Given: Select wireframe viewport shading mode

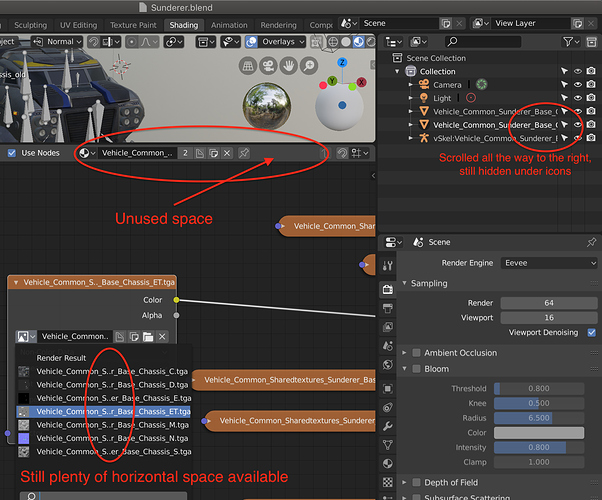Looking at the screenshot, I should (x=333, y=41).
